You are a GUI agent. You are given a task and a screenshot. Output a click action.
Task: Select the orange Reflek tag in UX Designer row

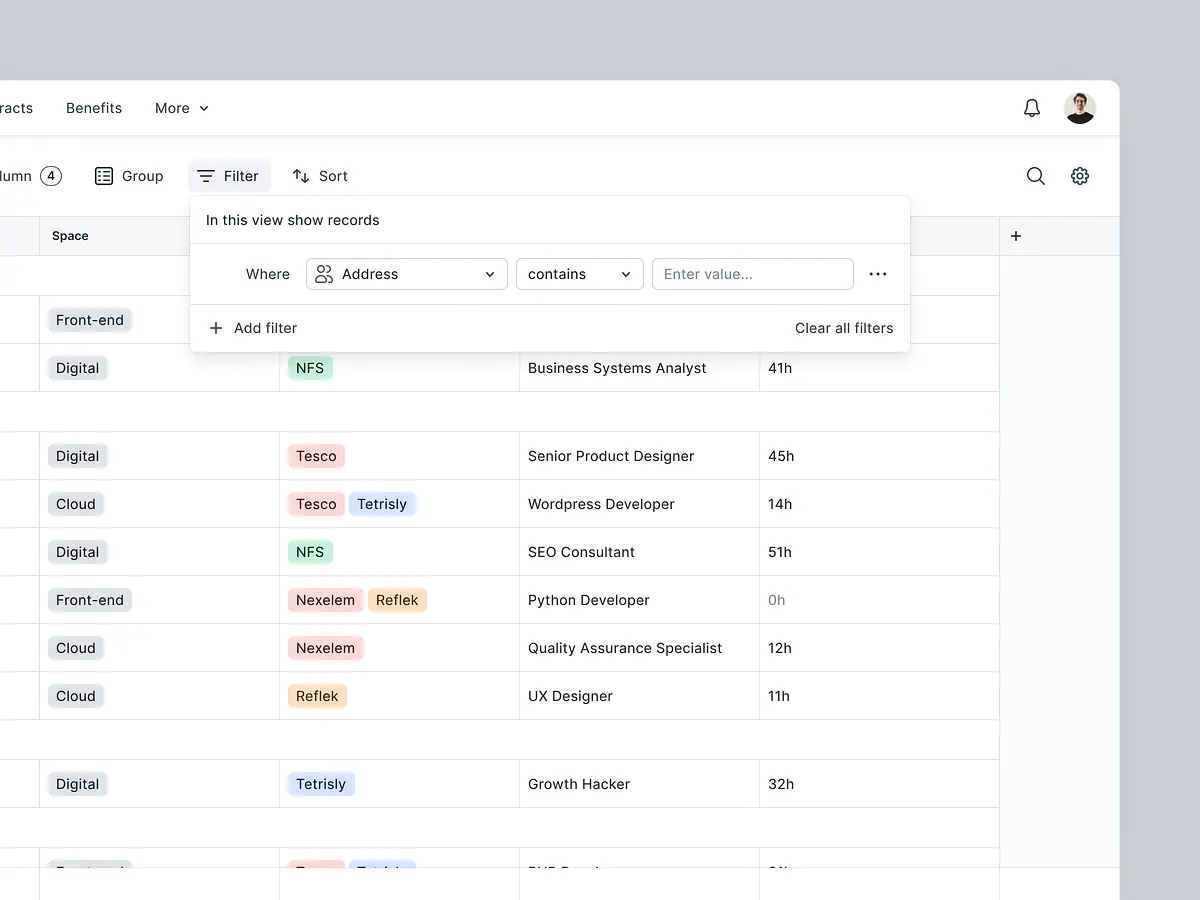pos(317,696)
